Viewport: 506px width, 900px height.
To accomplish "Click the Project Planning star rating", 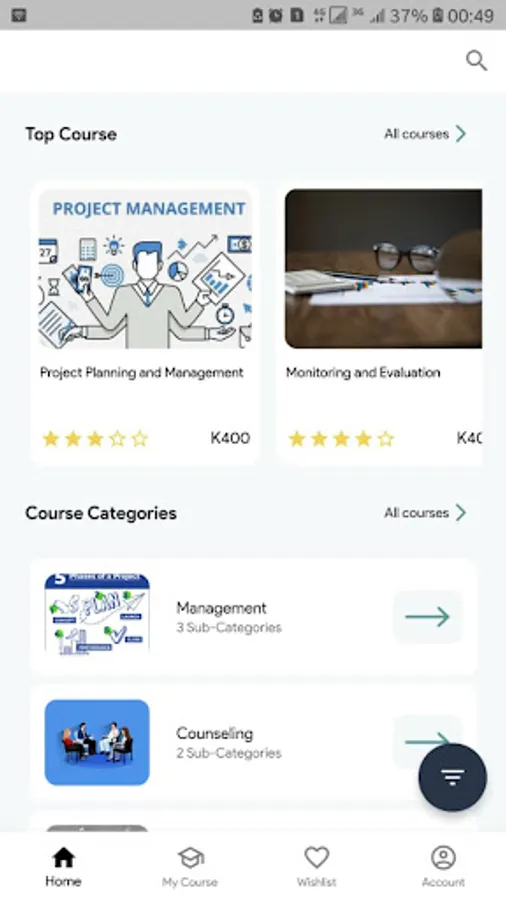I will [95, 439].
